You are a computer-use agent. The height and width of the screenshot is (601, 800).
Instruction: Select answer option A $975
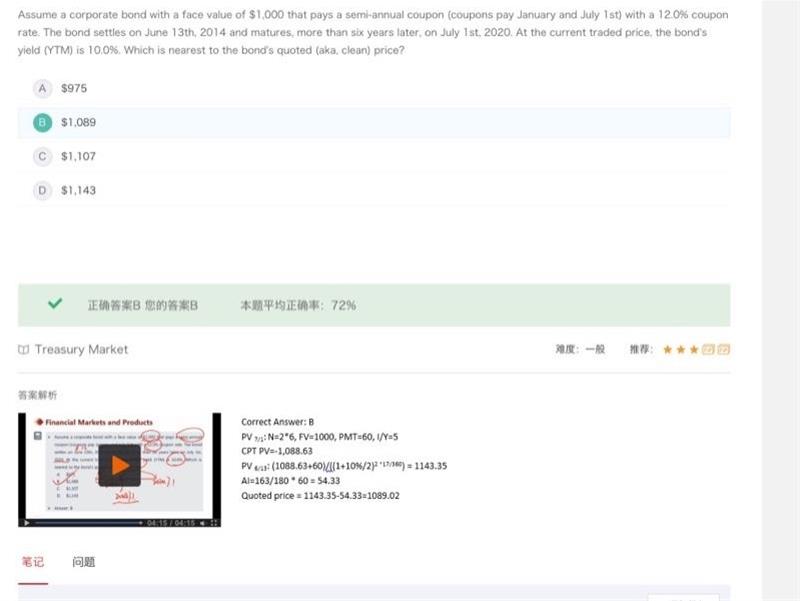click(x=374, y=88)
